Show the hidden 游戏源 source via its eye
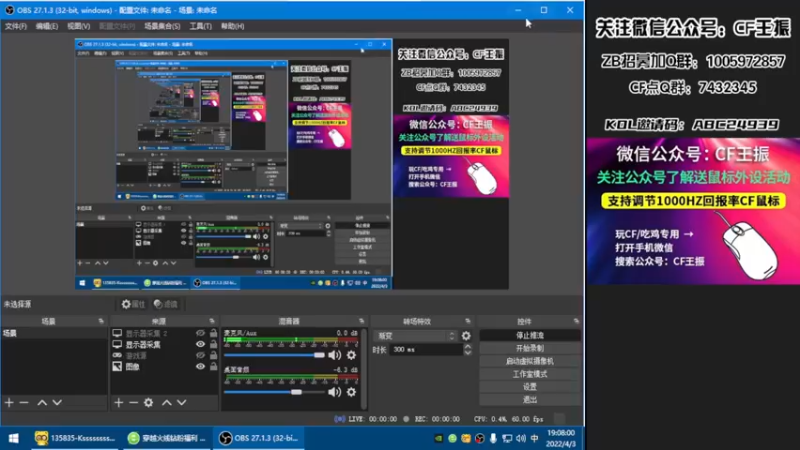The width and height of the screenshot is (800, 450). [201, 356]
